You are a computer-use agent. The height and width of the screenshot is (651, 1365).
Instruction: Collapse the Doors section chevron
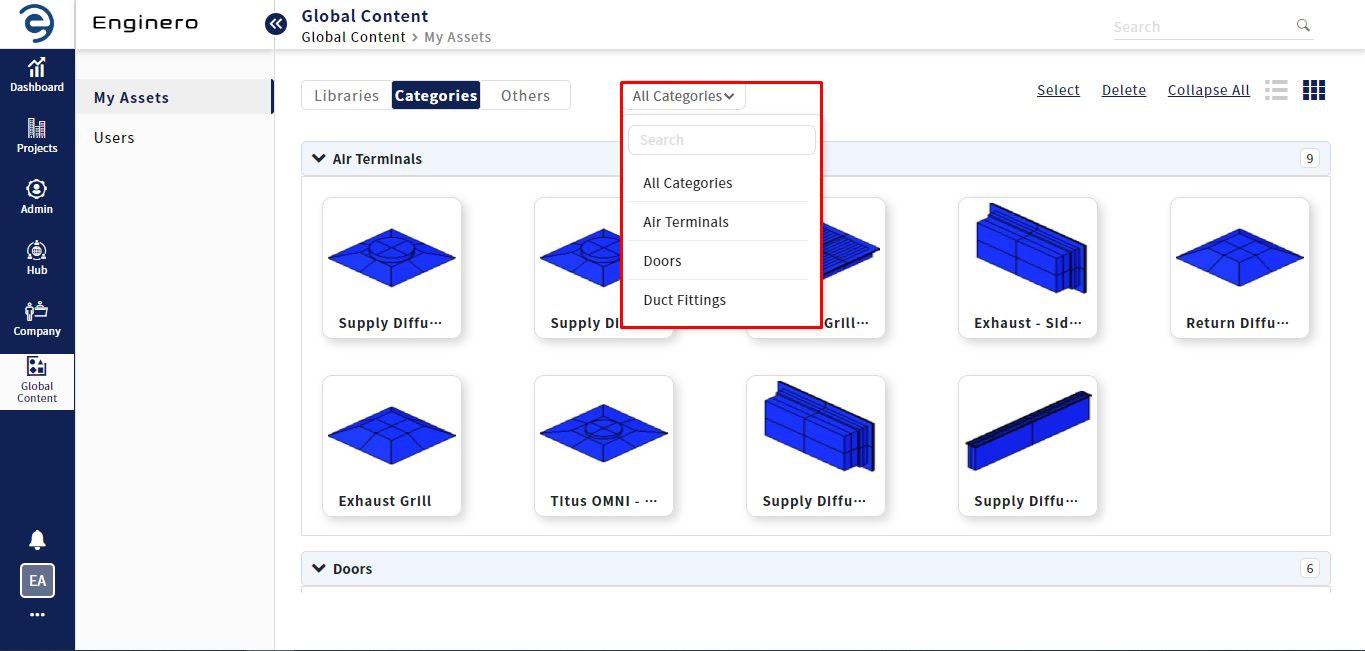(x=319, y=568)
